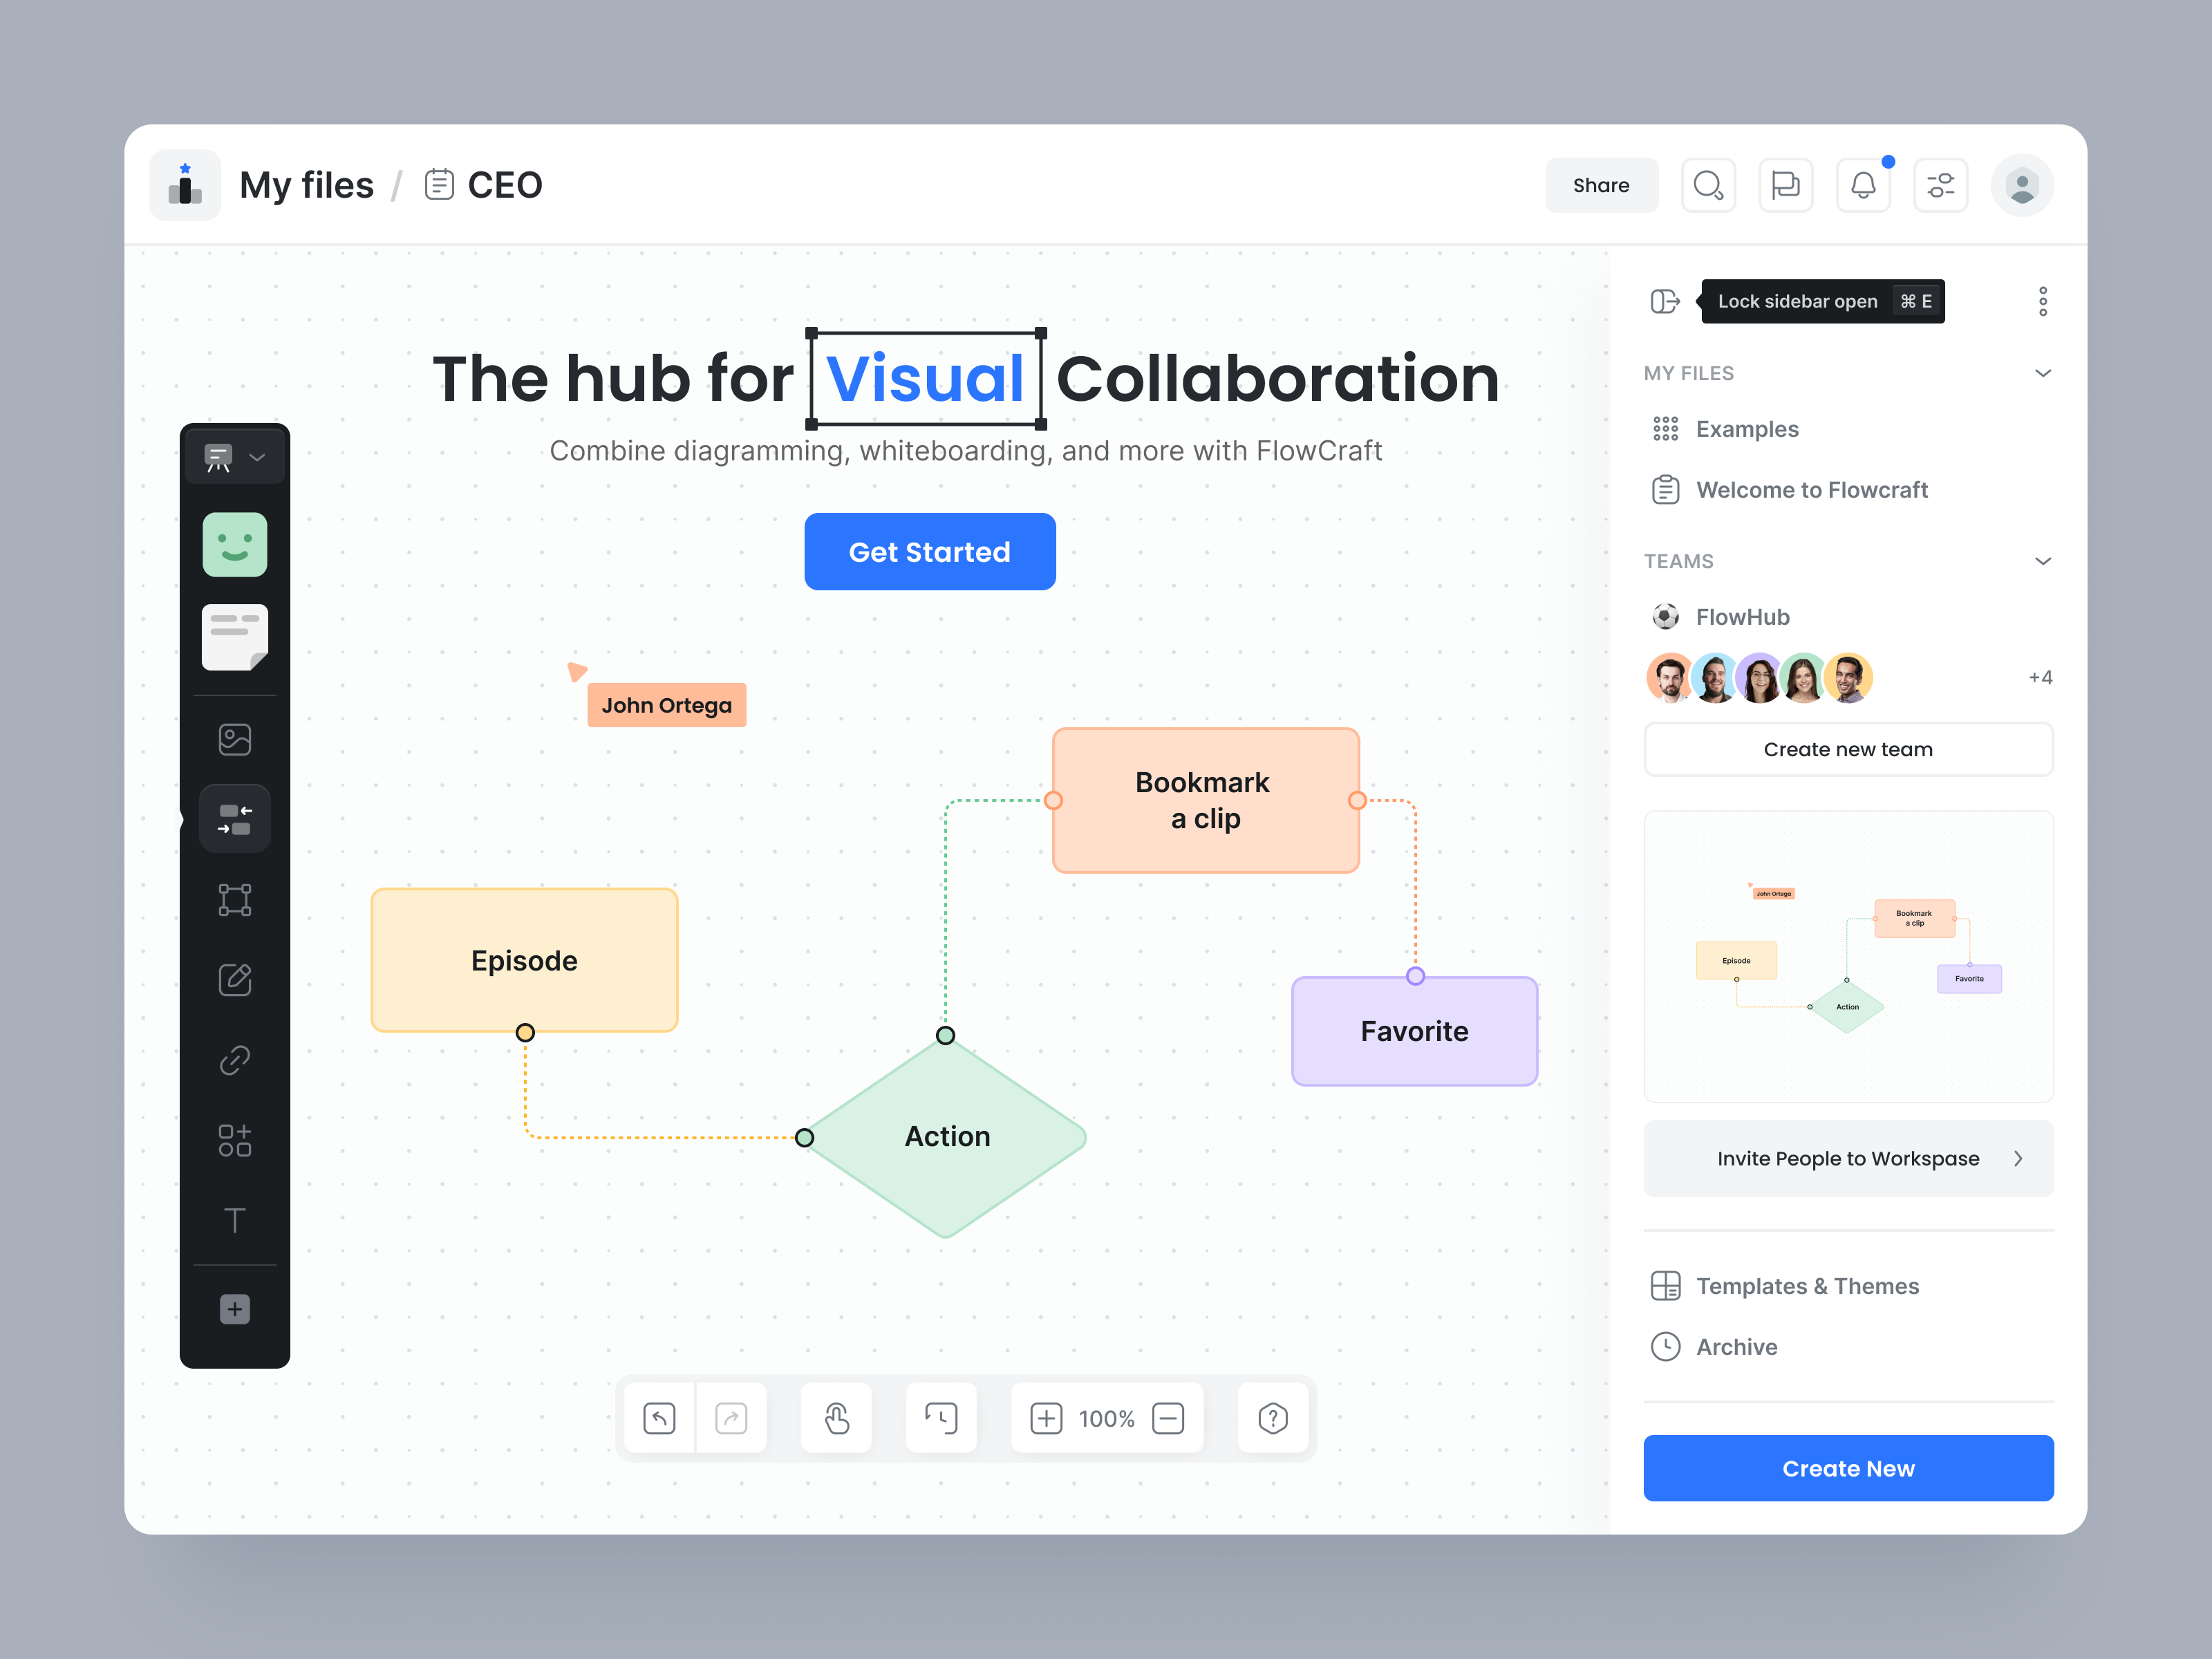Screen dimensions: 2212x1659
Task: Undo the last action
Action: [658, 1417]
